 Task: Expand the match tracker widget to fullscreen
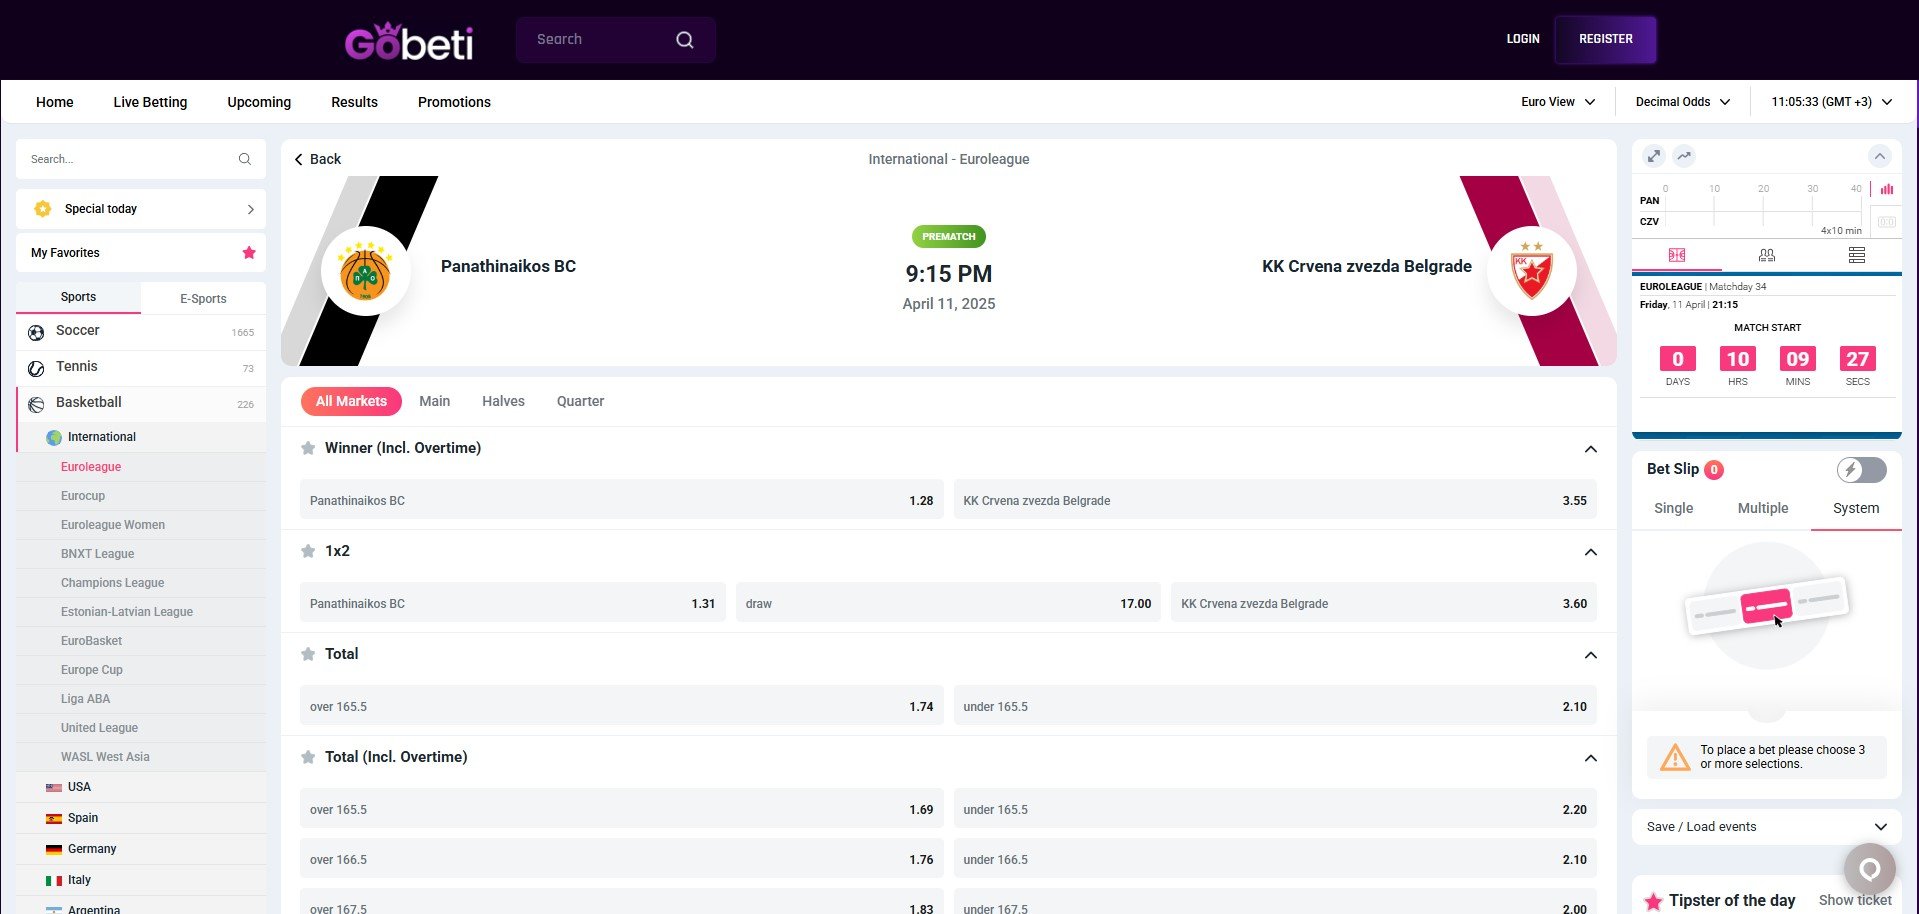point(1654,156)
